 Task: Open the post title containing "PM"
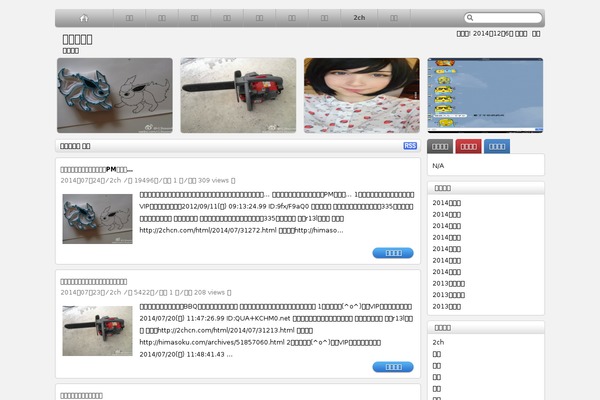click(x=96, y=170)
